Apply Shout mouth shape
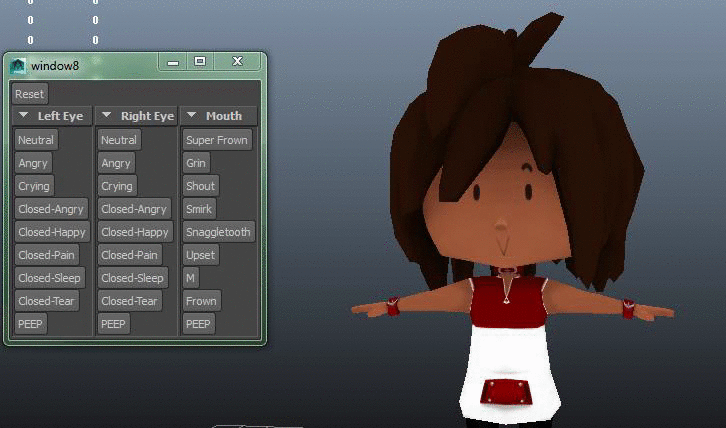 201,186
